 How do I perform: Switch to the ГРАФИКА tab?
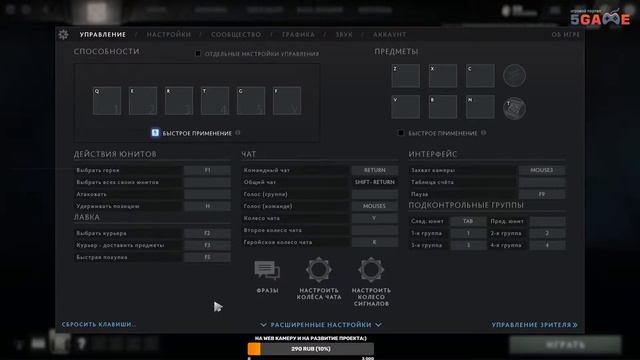(x=298, y=35)
